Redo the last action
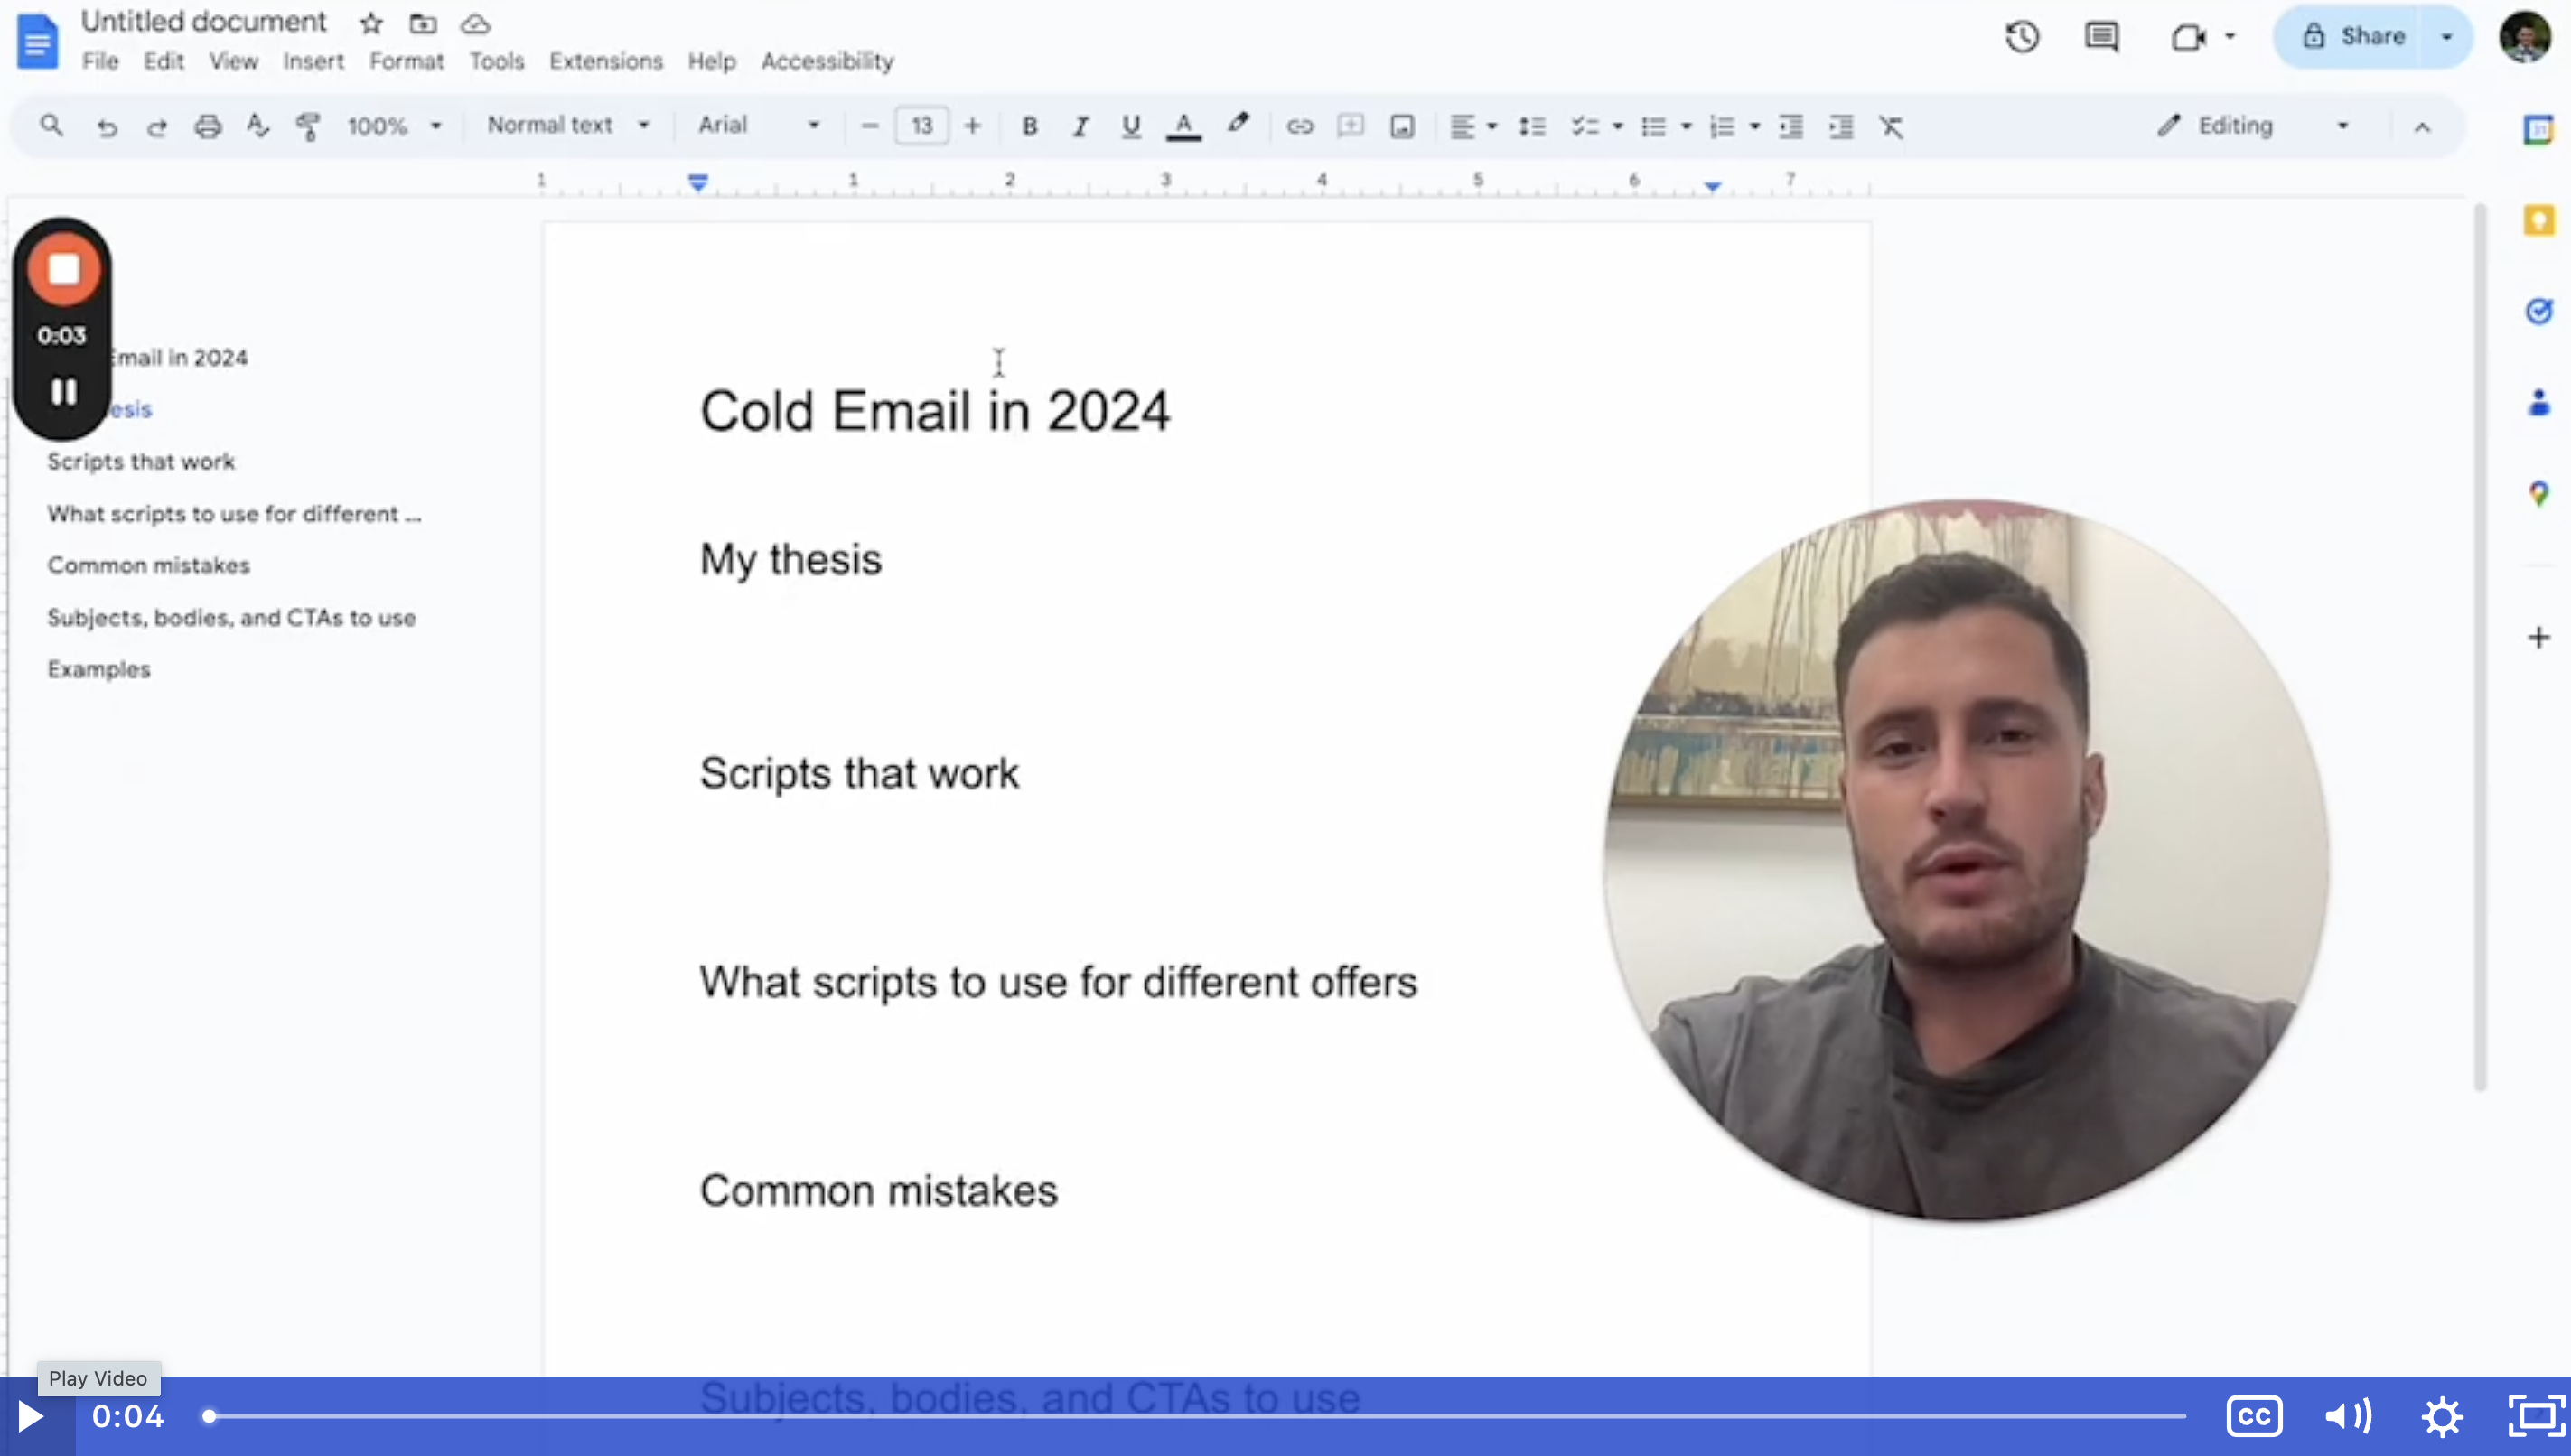The width and height of the screenshot is (2571, 1456). pyautogui.click(x=157, y=127)
